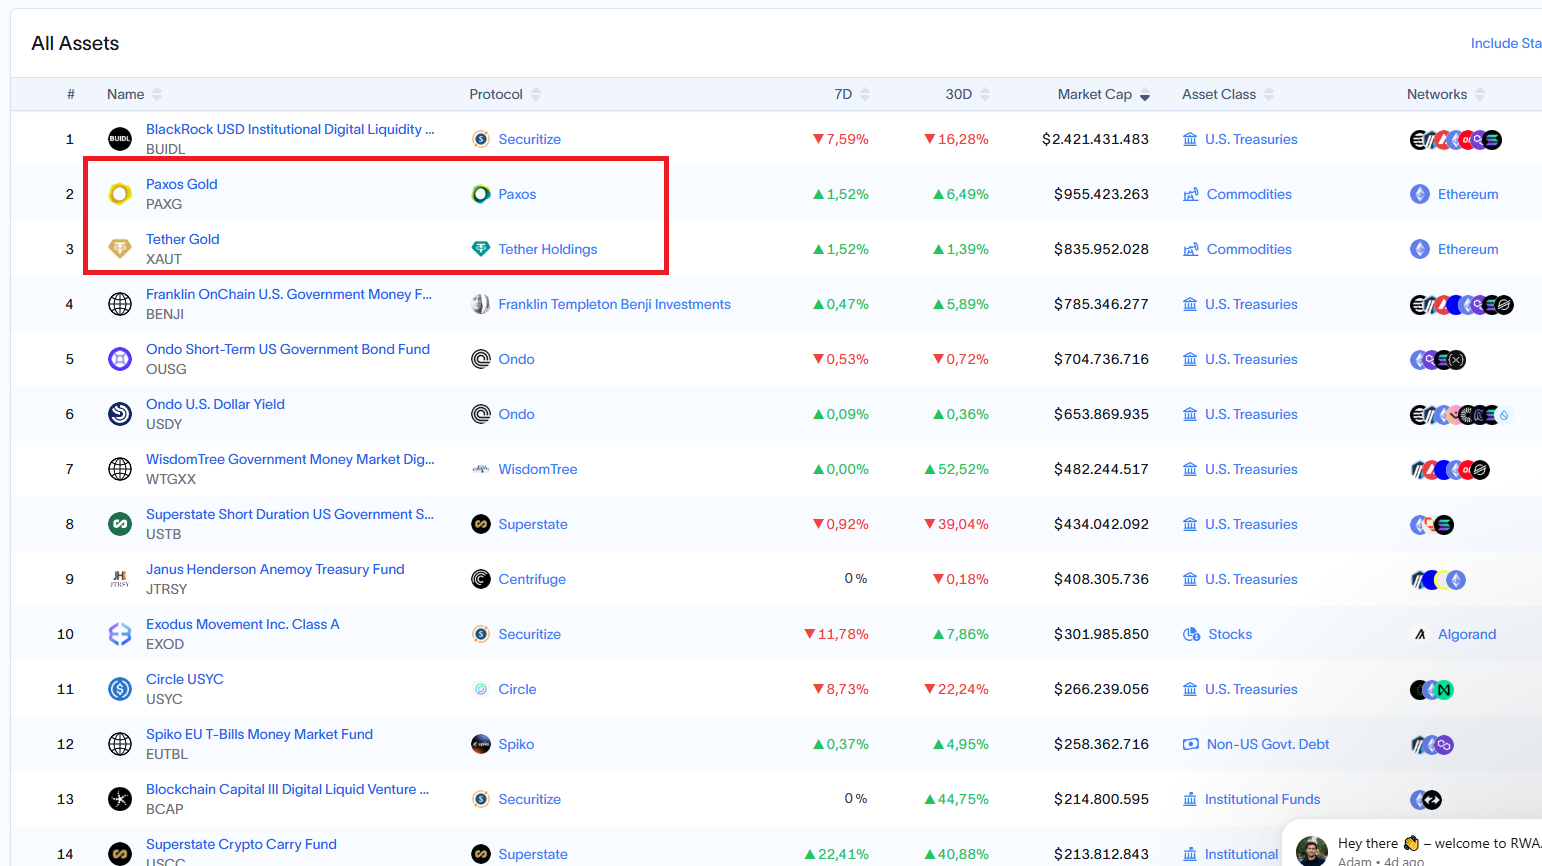This screenshot has height=866, width=1542.
Task: Click the Ethereum network icon in Paxos Gold row
Action: tap(1420, 194)
